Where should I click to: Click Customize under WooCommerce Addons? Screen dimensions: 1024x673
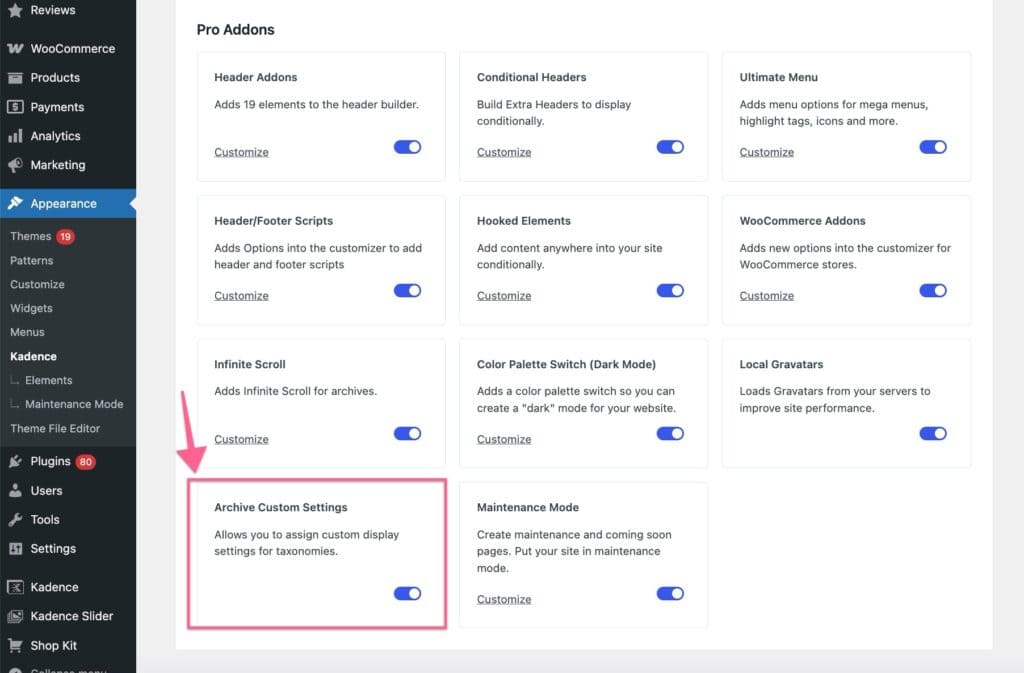[x=766, y=295]
